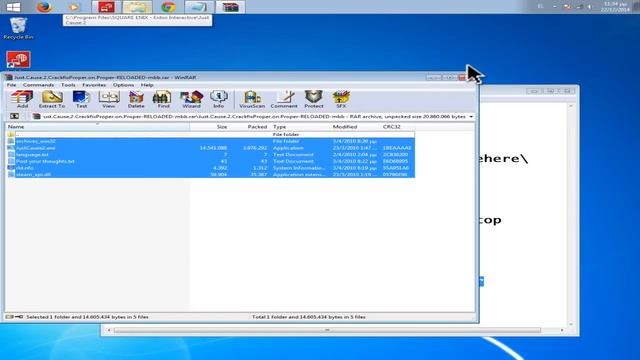Click the Comment toolbar icon
The height and width of the screenshot is (360, 640).
click(284, 99)
